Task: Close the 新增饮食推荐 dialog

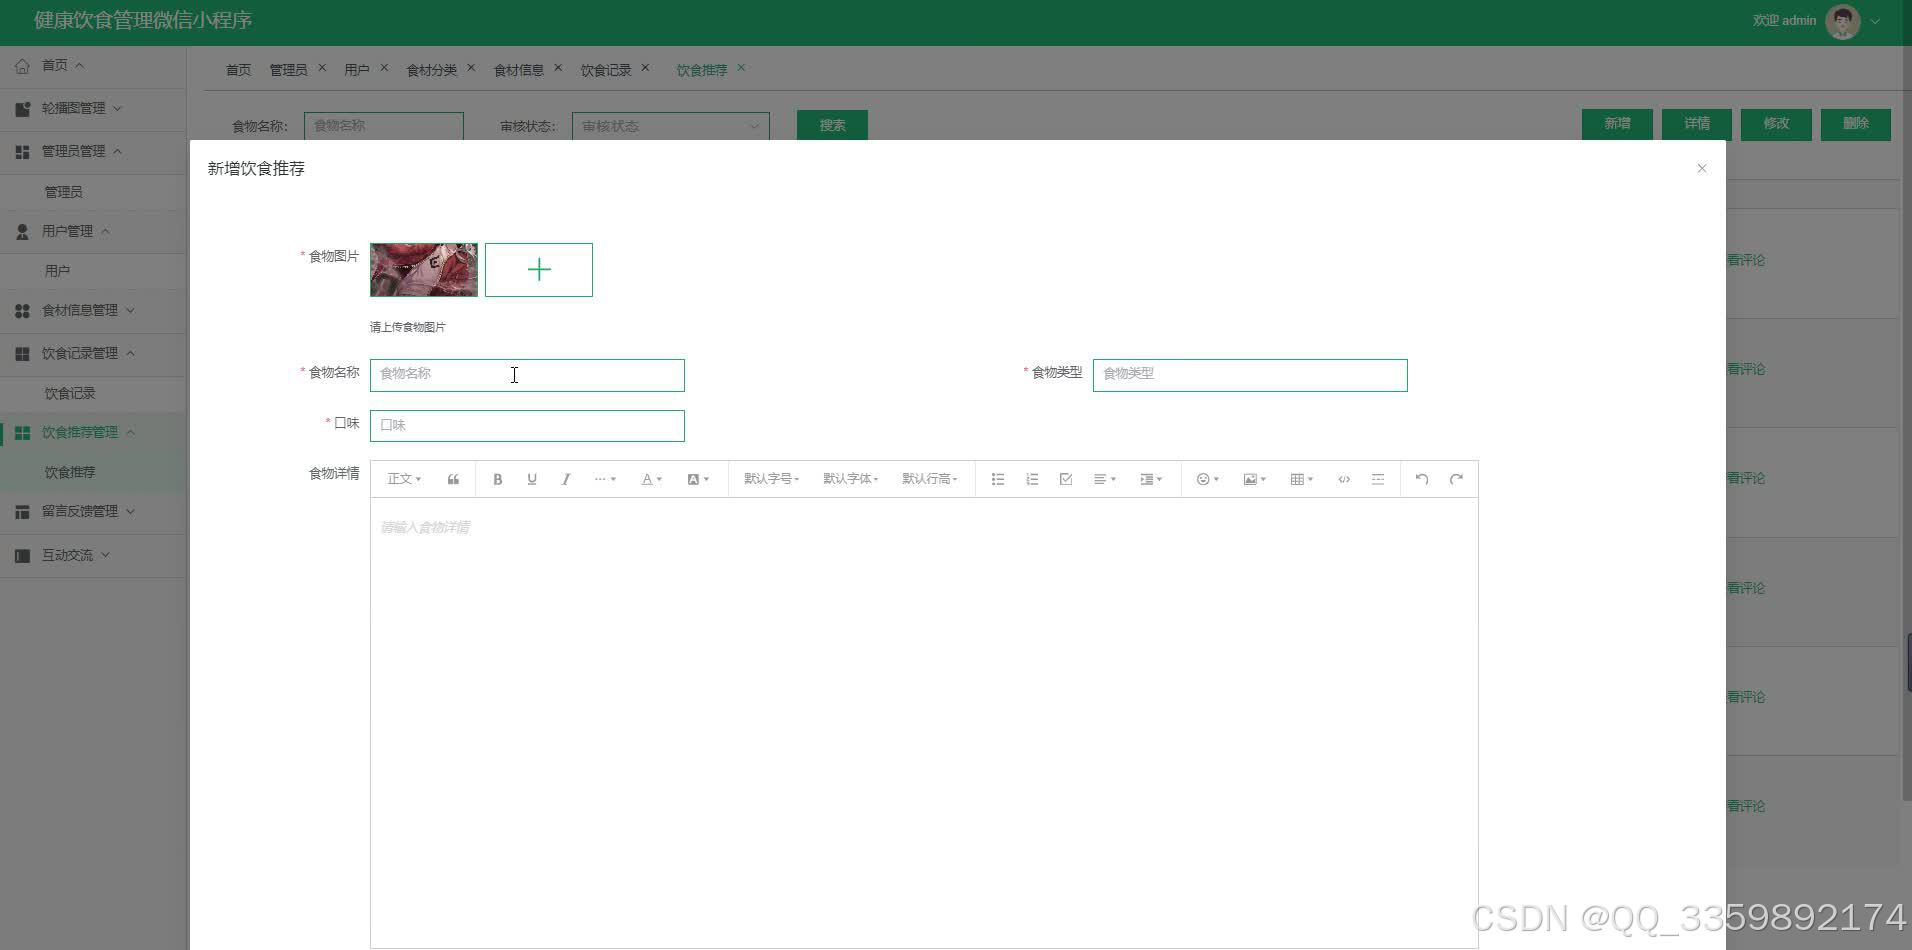Action: pyautogui.click(x=1701, y=168)
